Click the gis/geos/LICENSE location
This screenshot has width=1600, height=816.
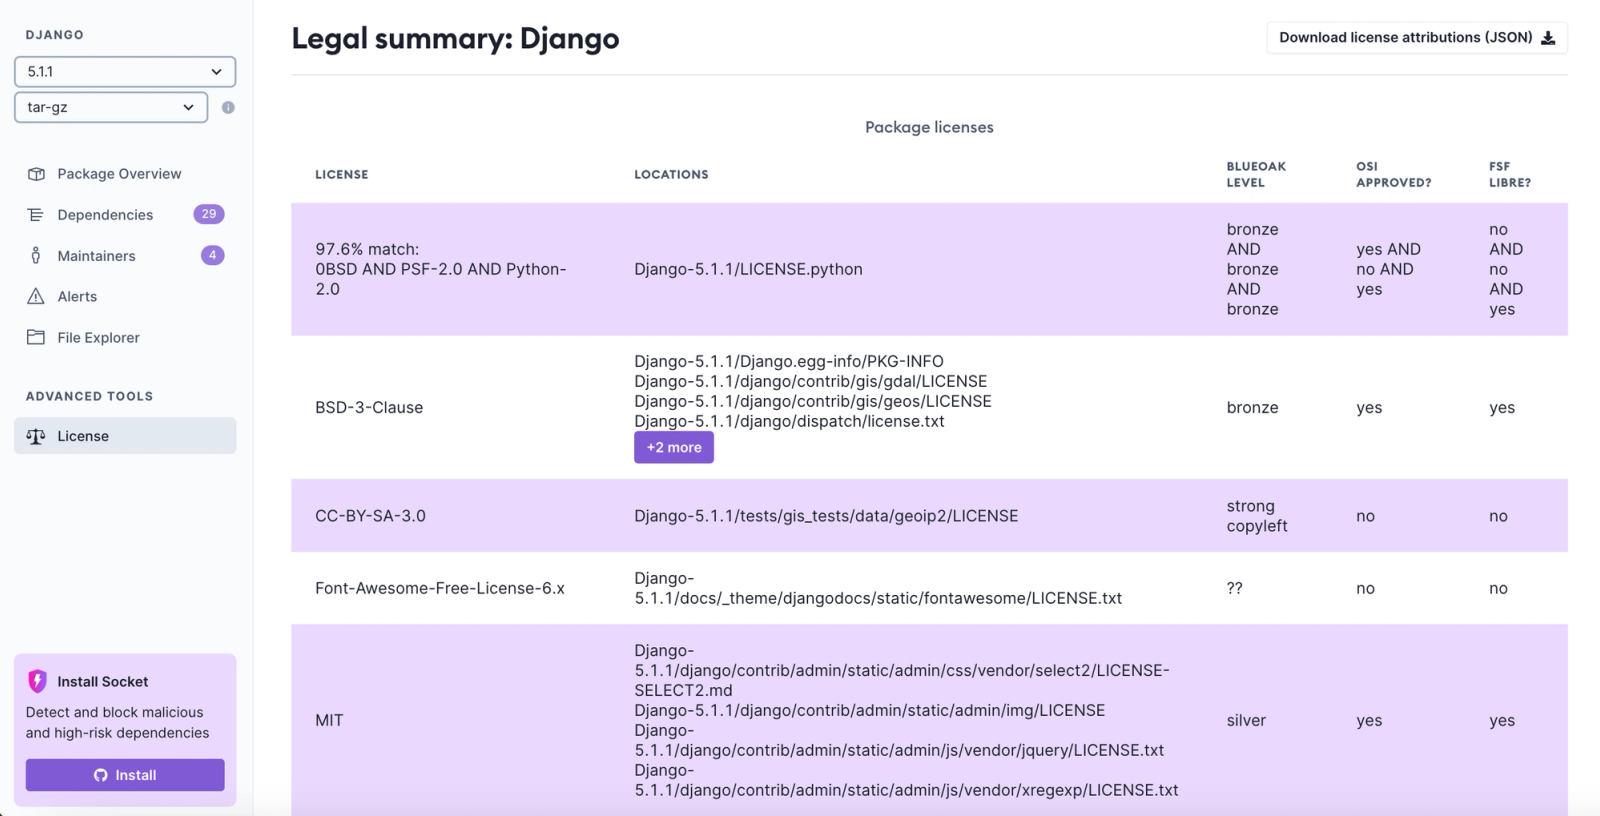point(813,401)
